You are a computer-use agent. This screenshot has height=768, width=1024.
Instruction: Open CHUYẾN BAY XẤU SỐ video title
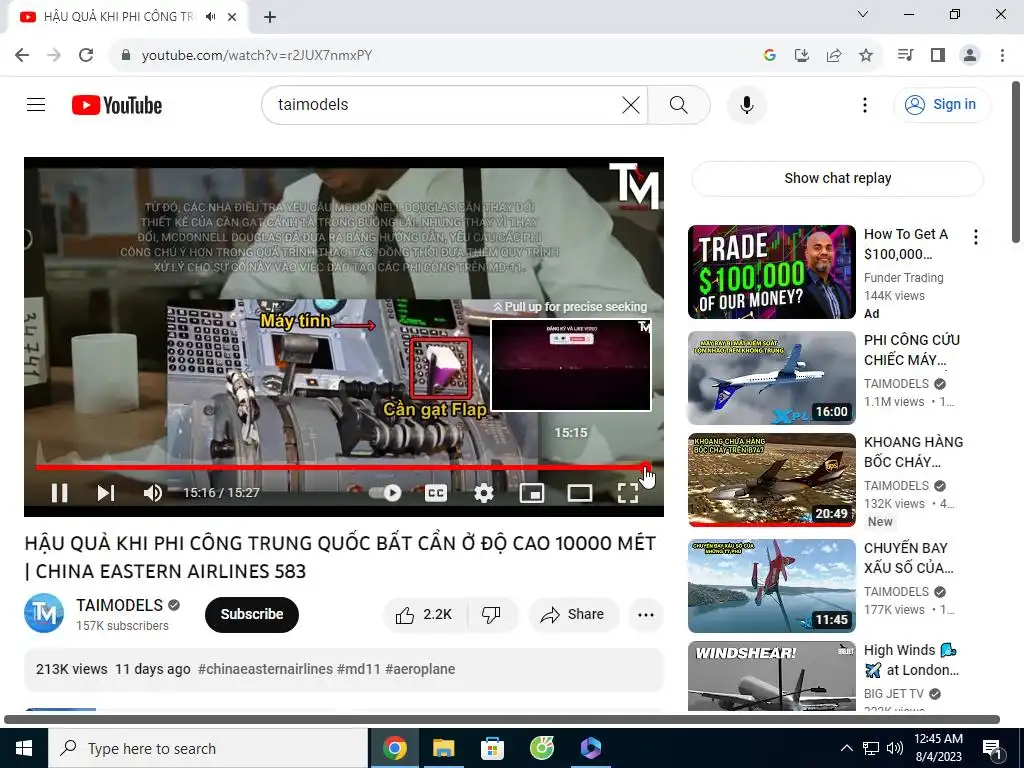pyautogui.click(x=908, y=558)
